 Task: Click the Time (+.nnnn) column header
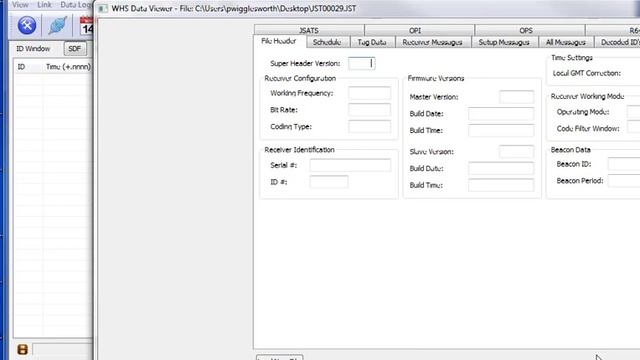tap(68, 67)
